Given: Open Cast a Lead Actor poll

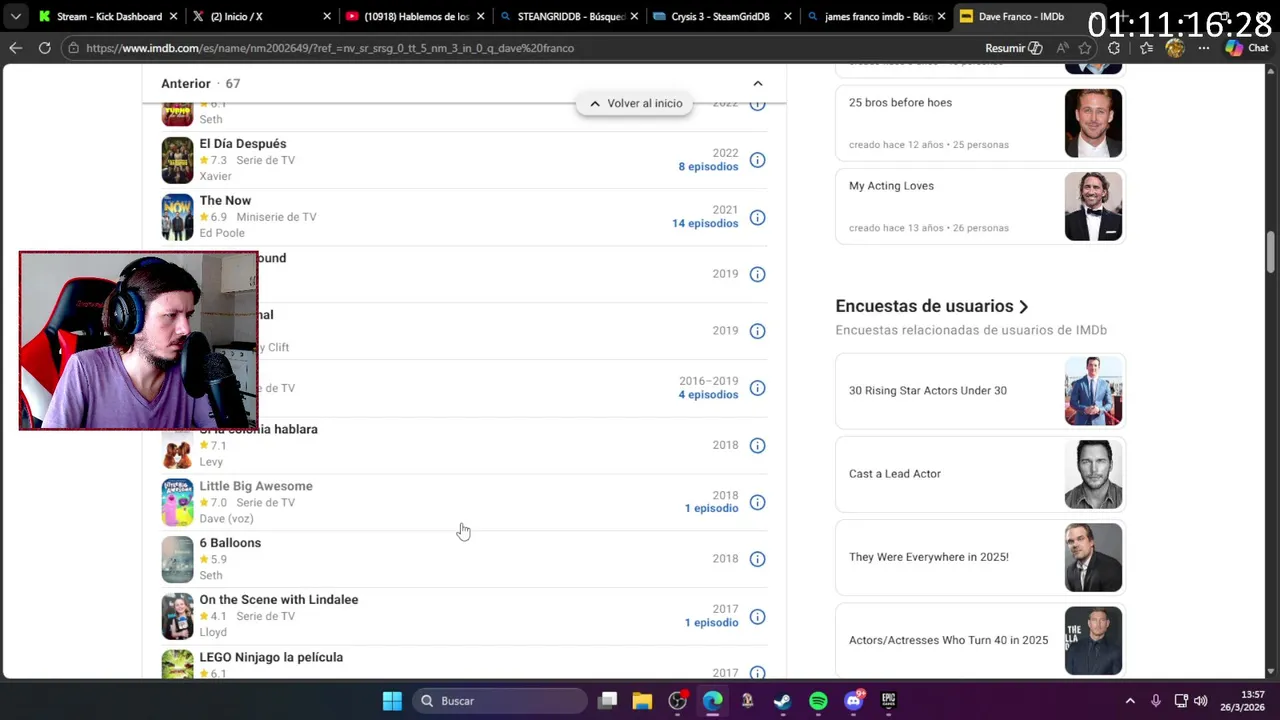Looking at the screenshot, I should (980, 474).
